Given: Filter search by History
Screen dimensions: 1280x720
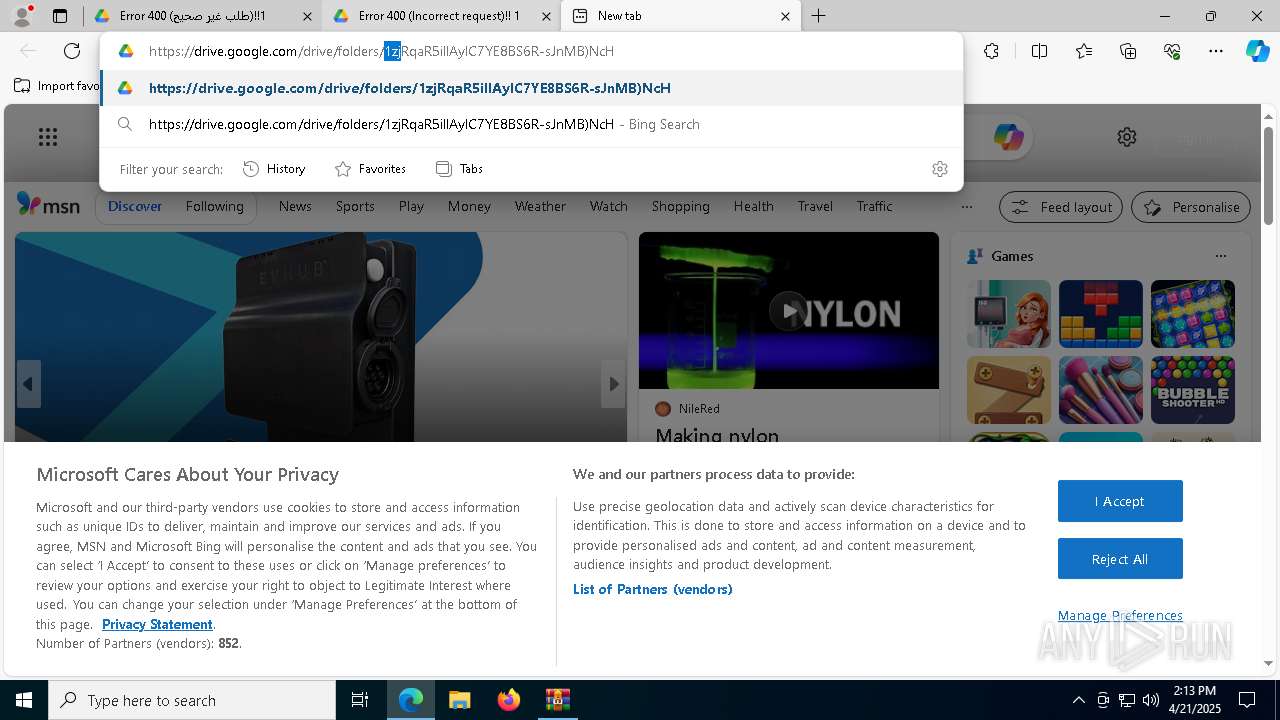Looking at the screenshot, I should (x=274, y=169).
